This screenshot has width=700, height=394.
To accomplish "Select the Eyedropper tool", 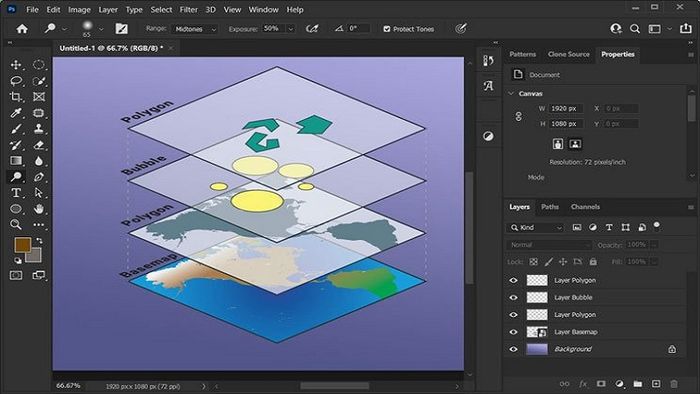I will [x=16, y=113].
